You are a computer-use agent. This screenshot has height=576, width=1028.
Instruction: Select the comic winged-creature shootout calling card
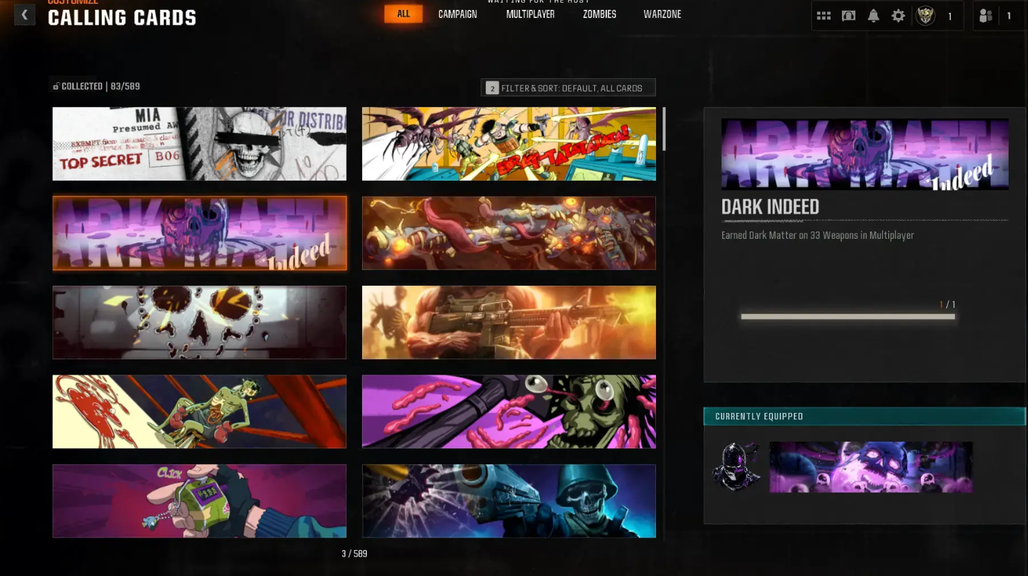click(x=509, y=144)
